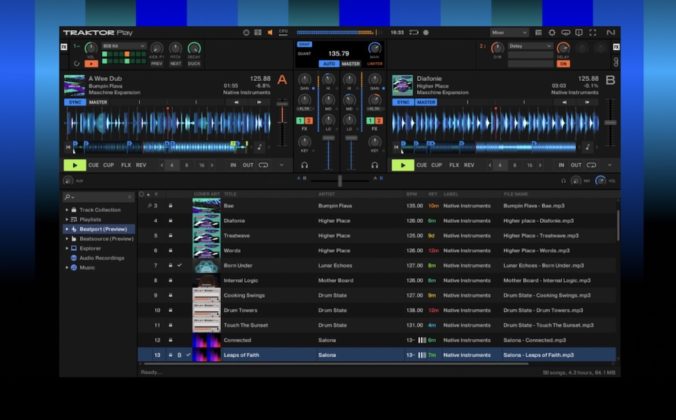Click the Audio Recordings icon in the sidebar

point(73,258)
